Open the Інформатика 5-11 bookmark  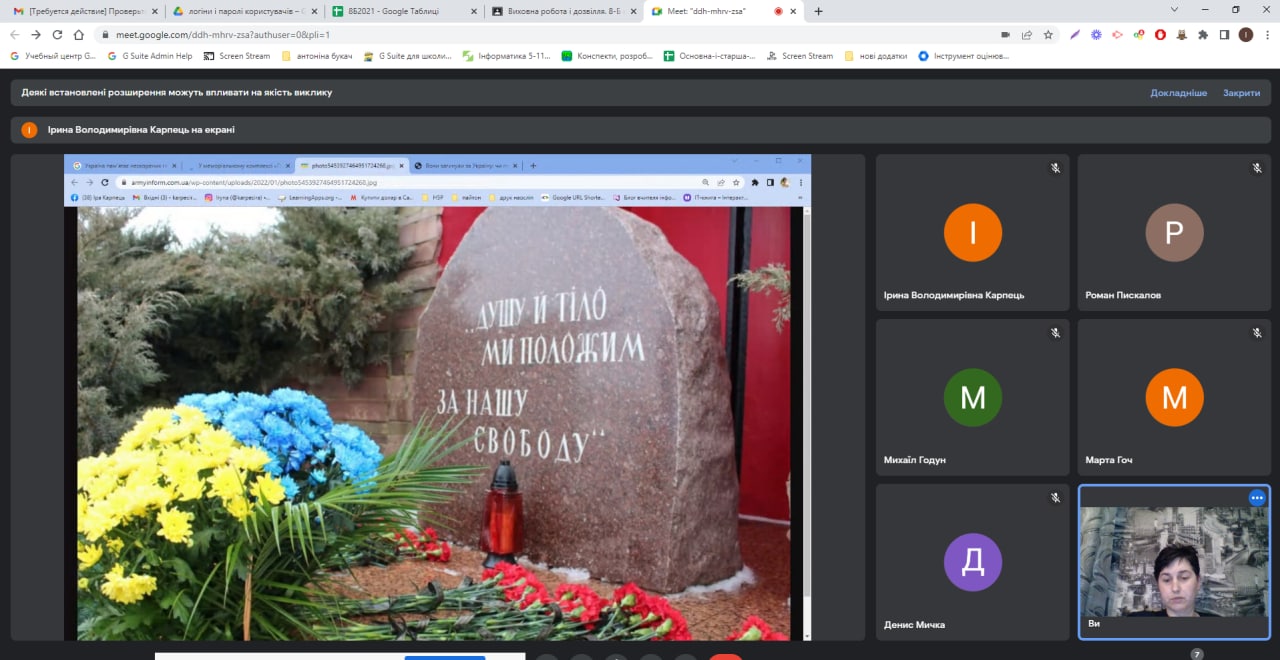[x=506, y=56]
